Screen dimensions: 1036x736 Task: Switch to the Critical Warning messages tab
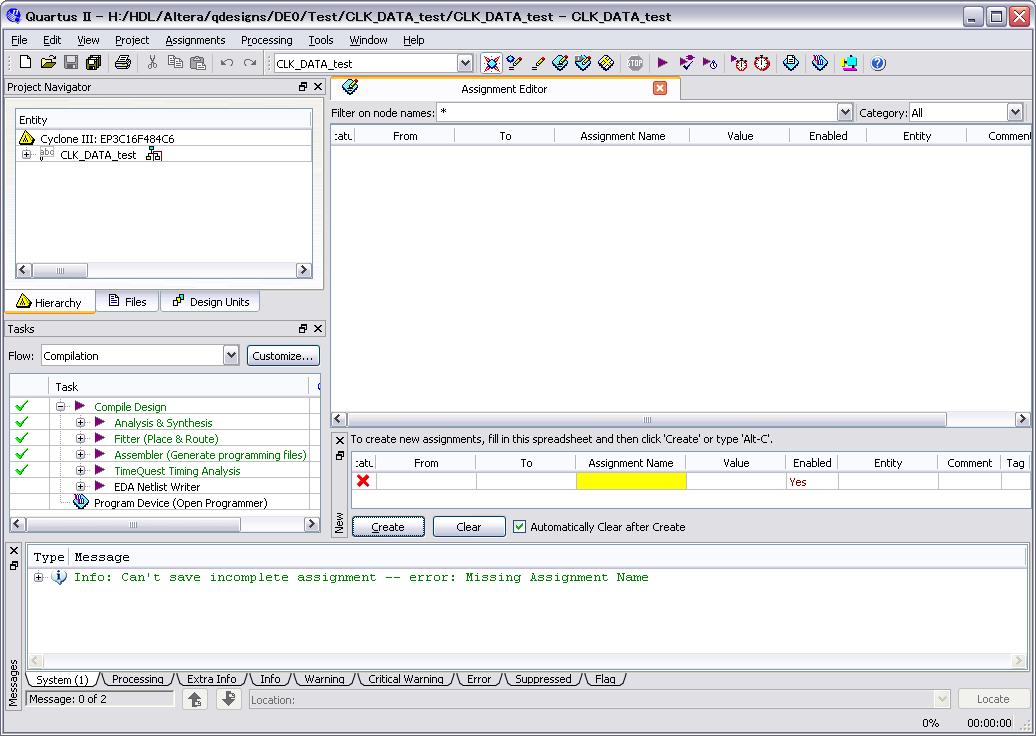[405, 679]
